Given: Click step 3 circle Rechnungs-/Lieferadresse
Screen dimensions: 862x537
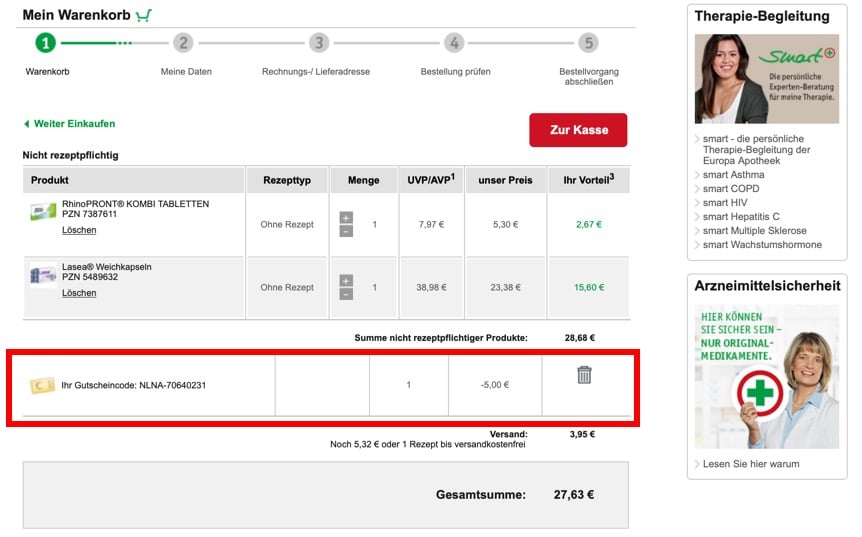Looking at the screenshot, I should click(319, 43).
